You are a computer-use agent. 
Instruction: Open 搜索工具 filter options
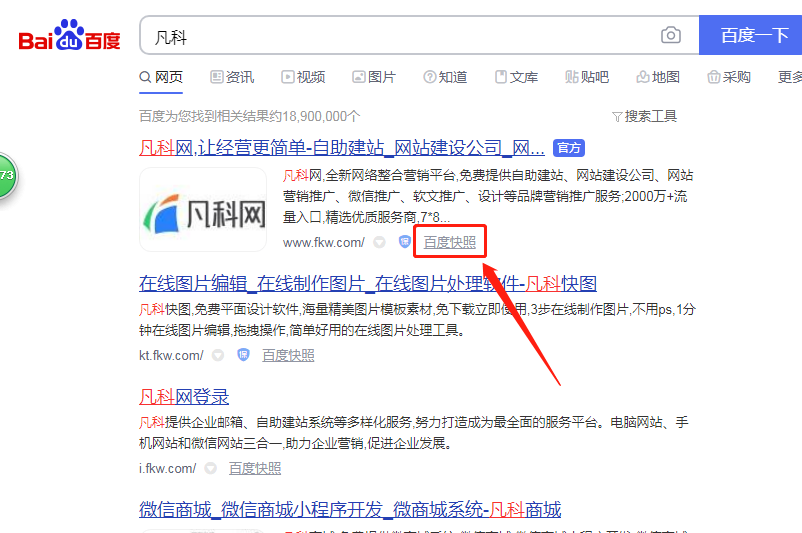click(x=644, y=117)
